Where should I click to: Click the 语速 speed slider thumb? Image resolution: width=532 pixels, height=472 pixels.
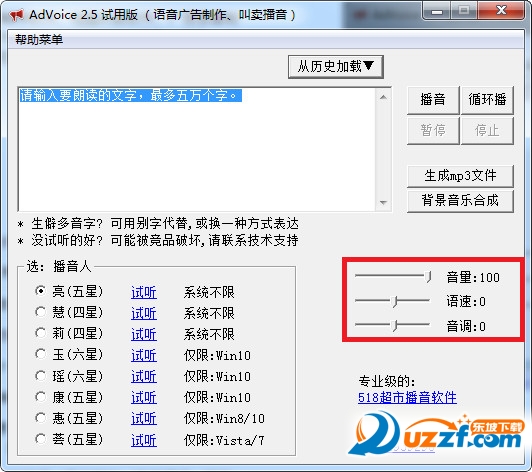[394, 301]
